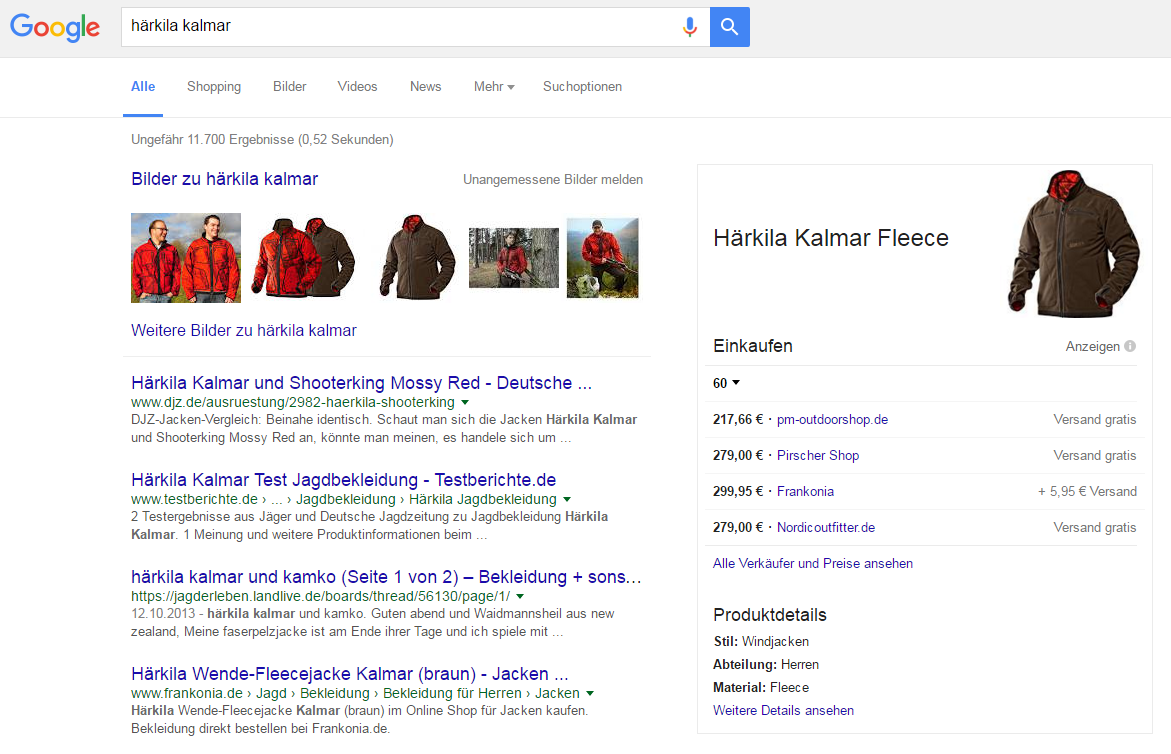Open the Mehr dropdown menu
The width and height of the screenshot is (1171, 754).
coord(494,87)
